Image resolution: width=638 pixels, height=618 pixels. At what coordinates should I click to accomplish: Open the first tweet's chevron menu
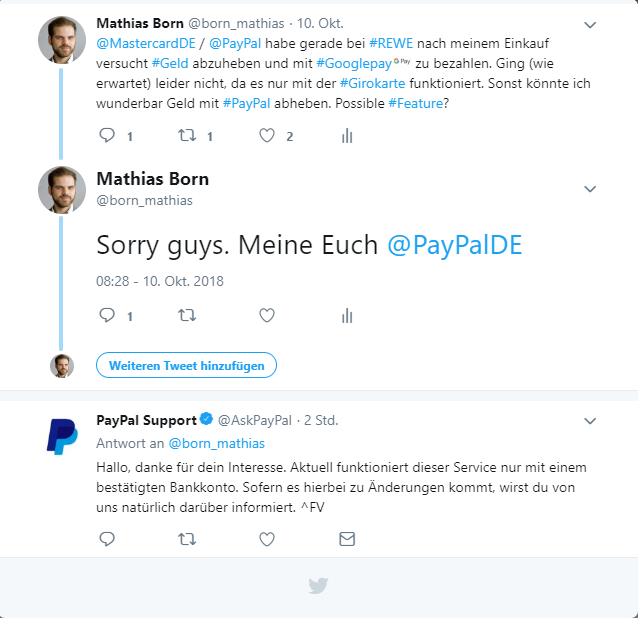coord(590,24)
